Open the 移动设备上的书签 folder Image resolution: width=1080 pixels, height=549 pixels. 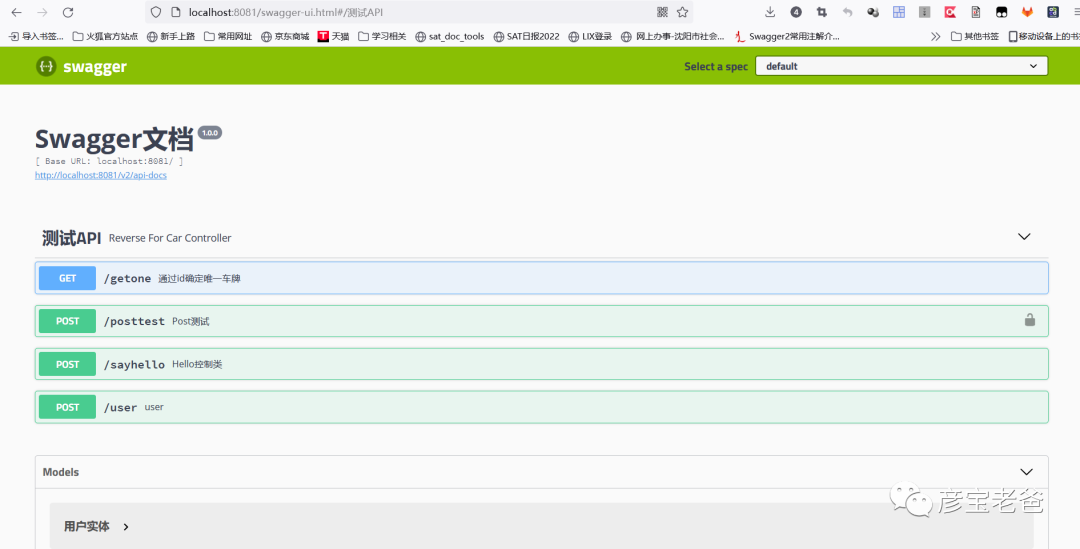tap(1043, 37)
